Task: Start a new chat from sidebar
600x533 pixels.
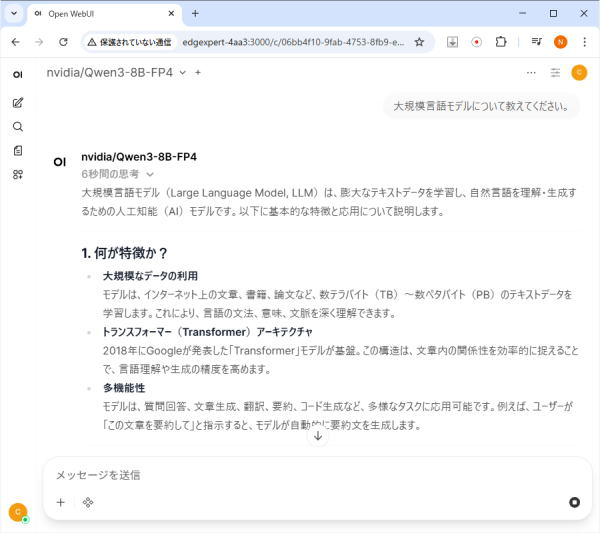Action: [18, 103]
